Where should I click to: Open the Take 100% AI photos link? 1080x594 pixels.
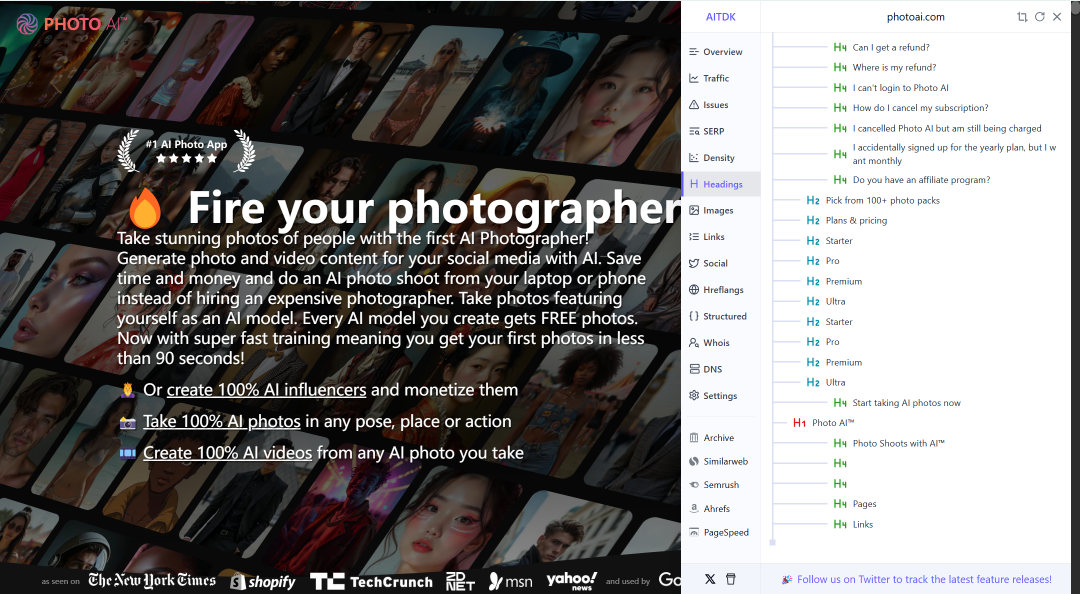click(222, 421)
